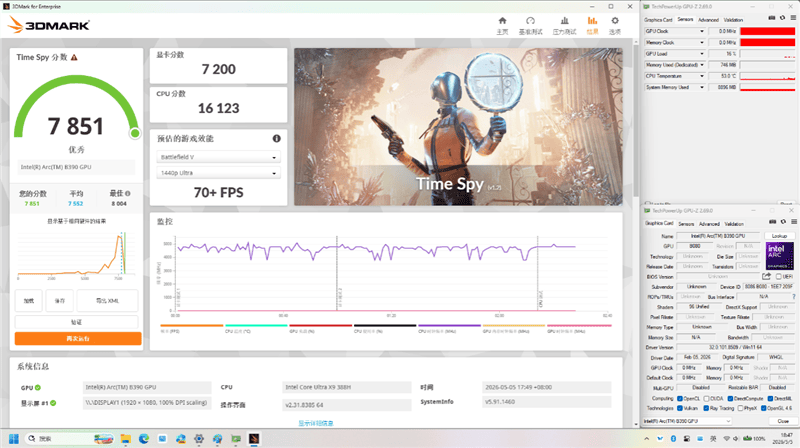Click the Export XML button
The width and height of the screenshot is (800, 448).
click(x=107, y=301)
